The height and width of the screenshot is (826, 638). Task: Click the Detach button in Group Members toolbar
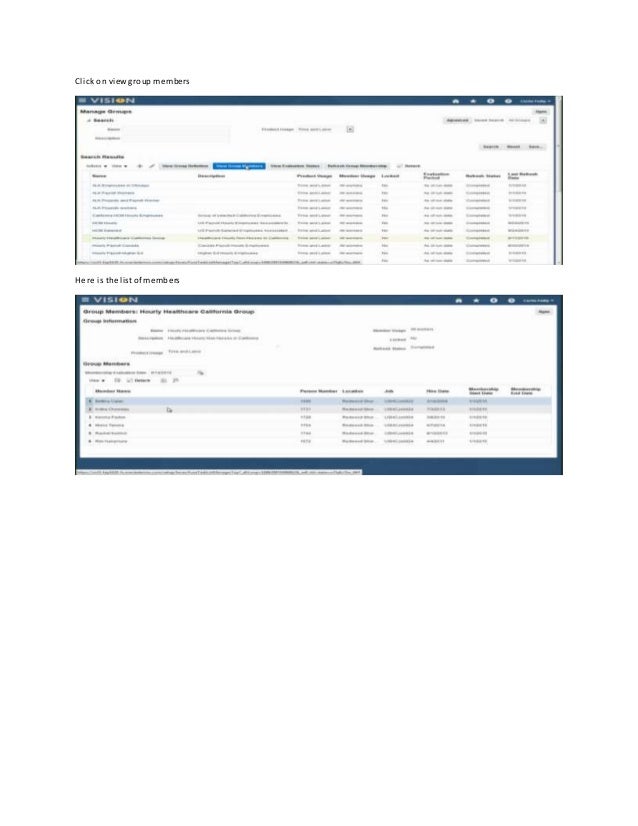point(139,380)
